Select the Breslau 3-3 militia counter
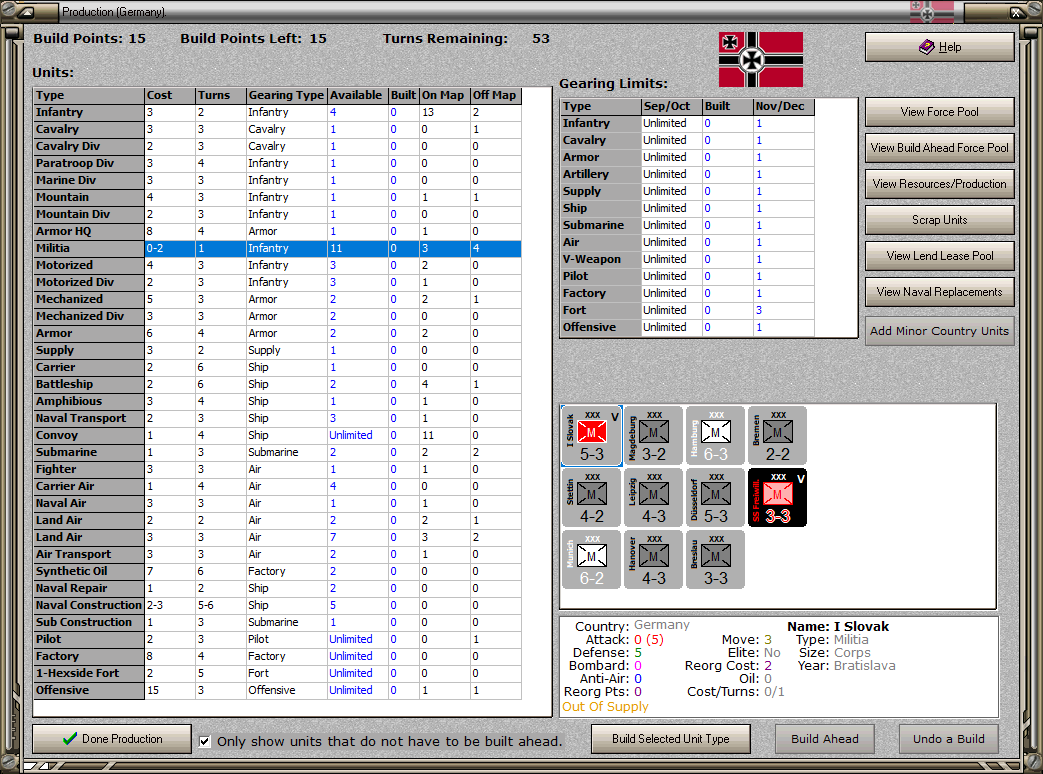Screen dimensions: 1043x774 pyautogui.click(x=715, y=559)
